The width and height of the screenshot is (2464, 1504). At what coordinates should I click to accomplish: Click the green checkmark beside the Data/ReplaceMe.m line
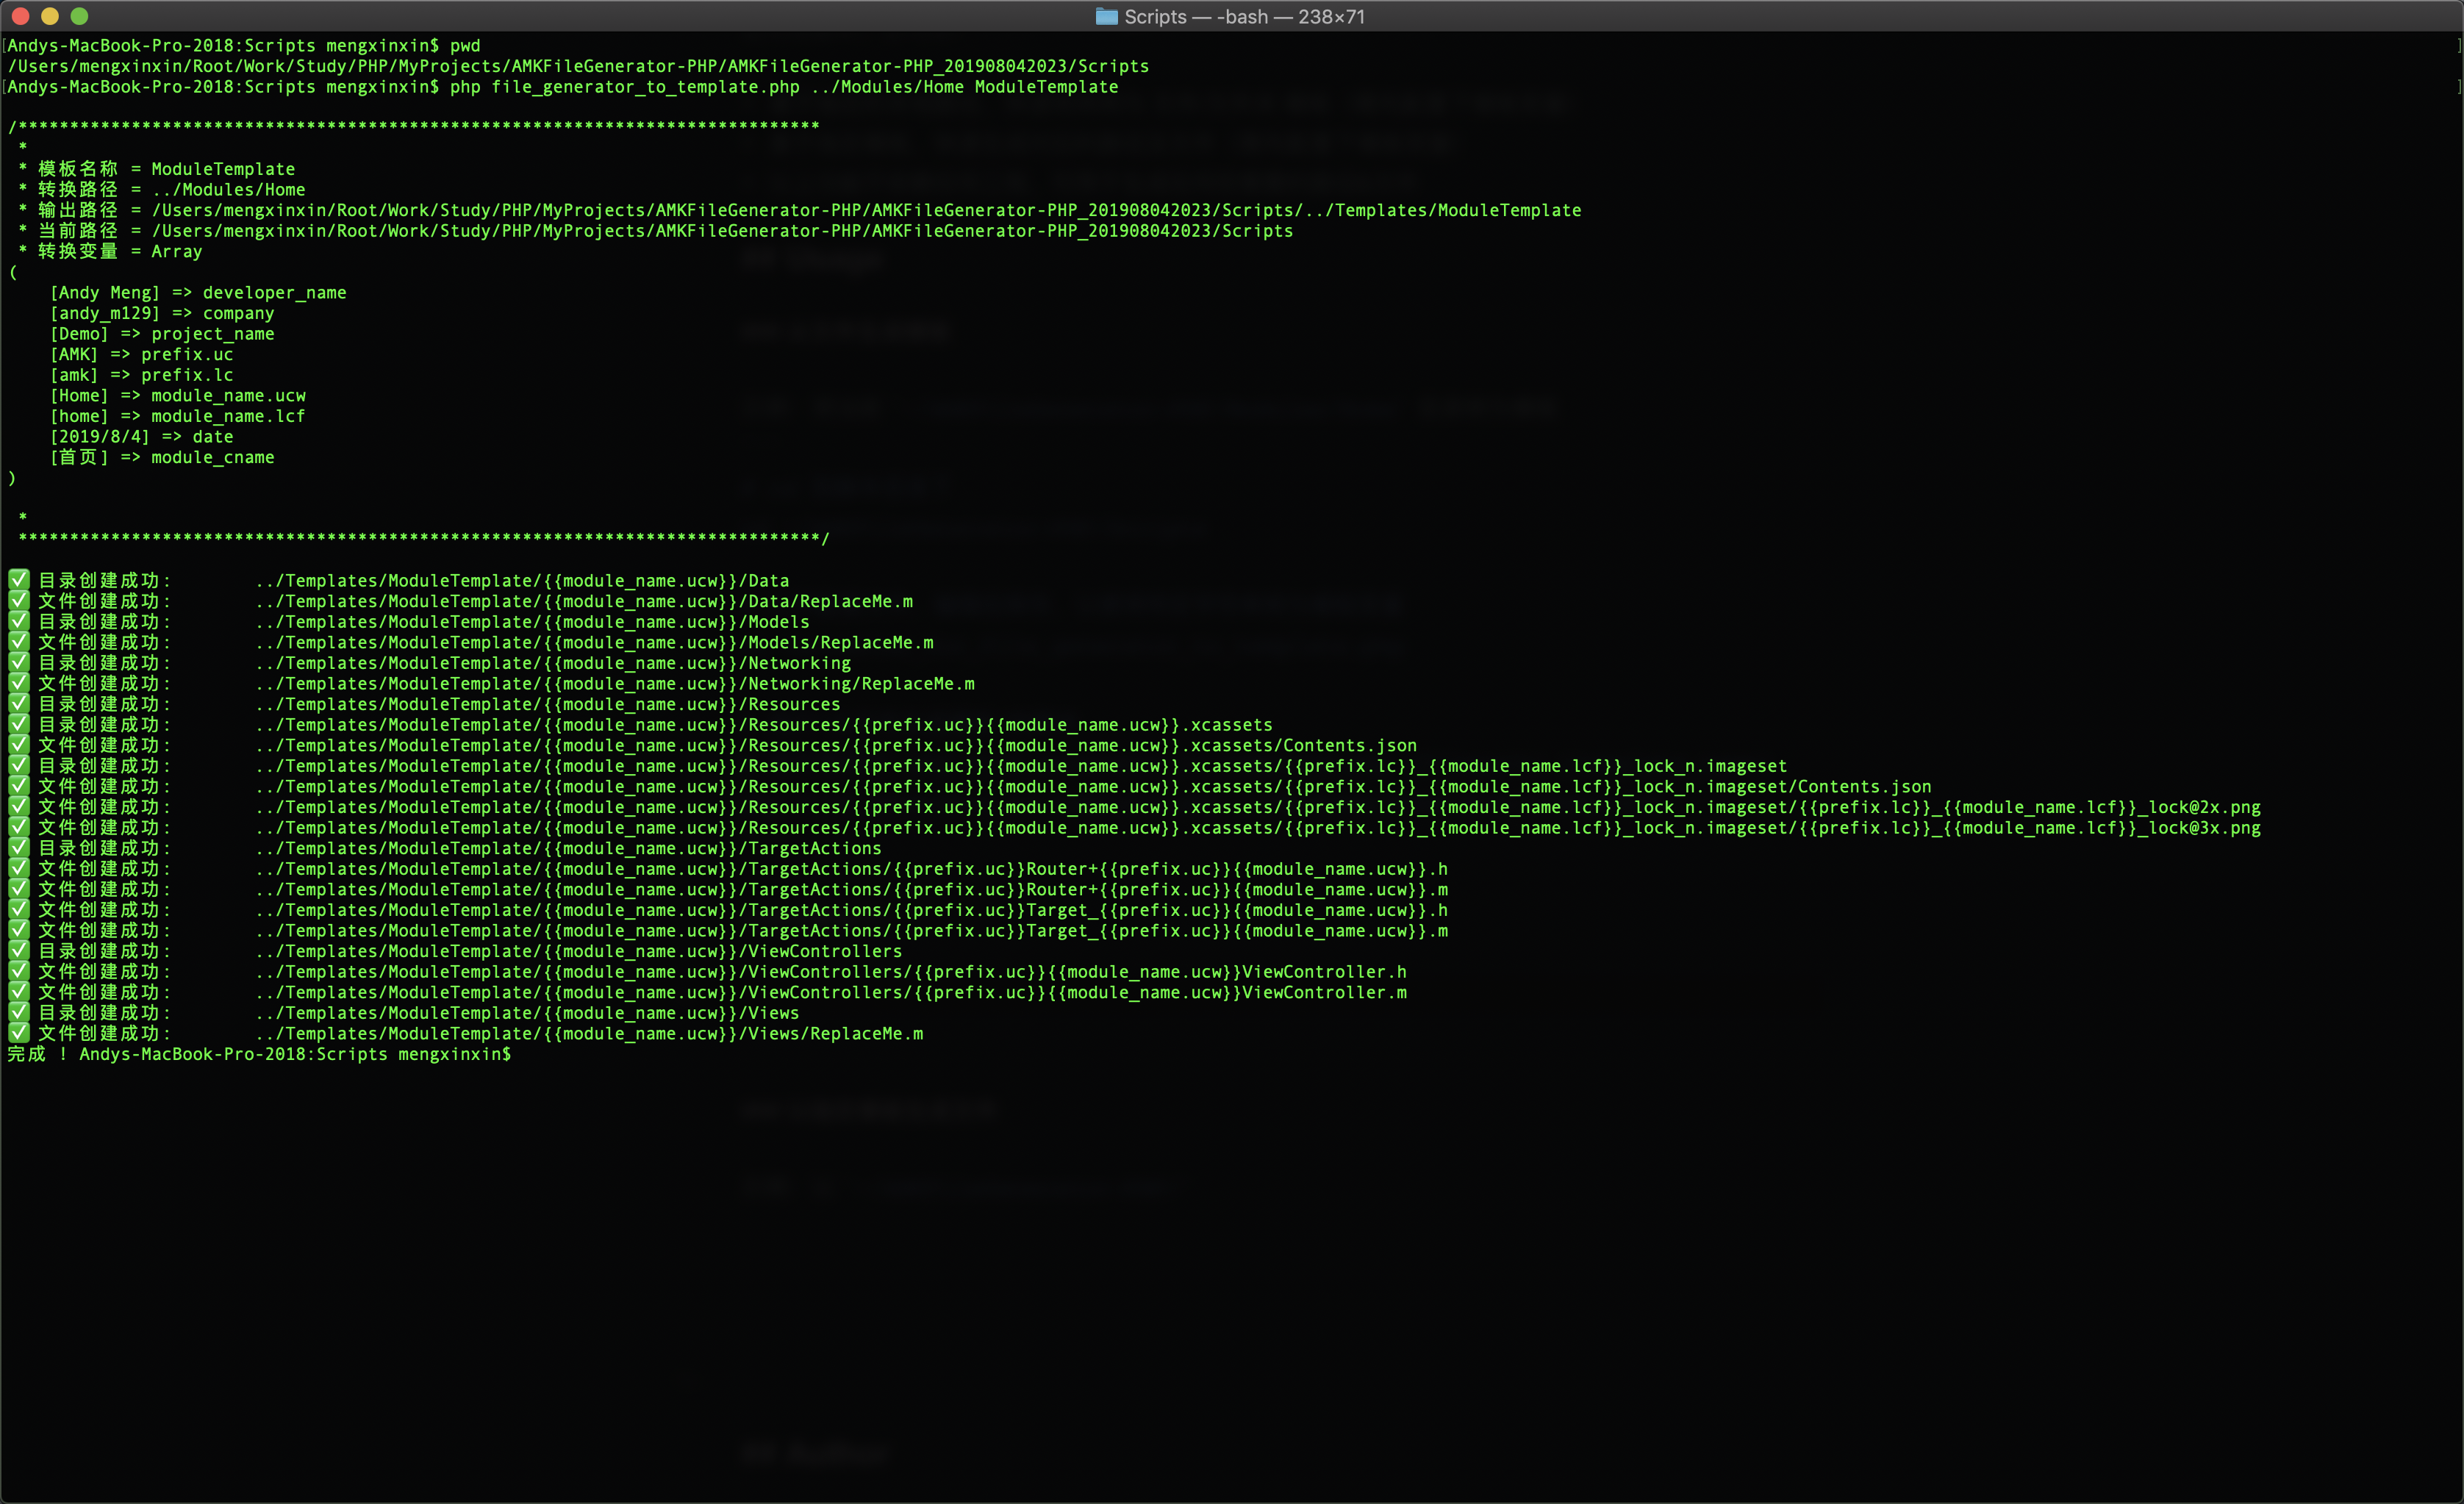[x=19, y=601]
